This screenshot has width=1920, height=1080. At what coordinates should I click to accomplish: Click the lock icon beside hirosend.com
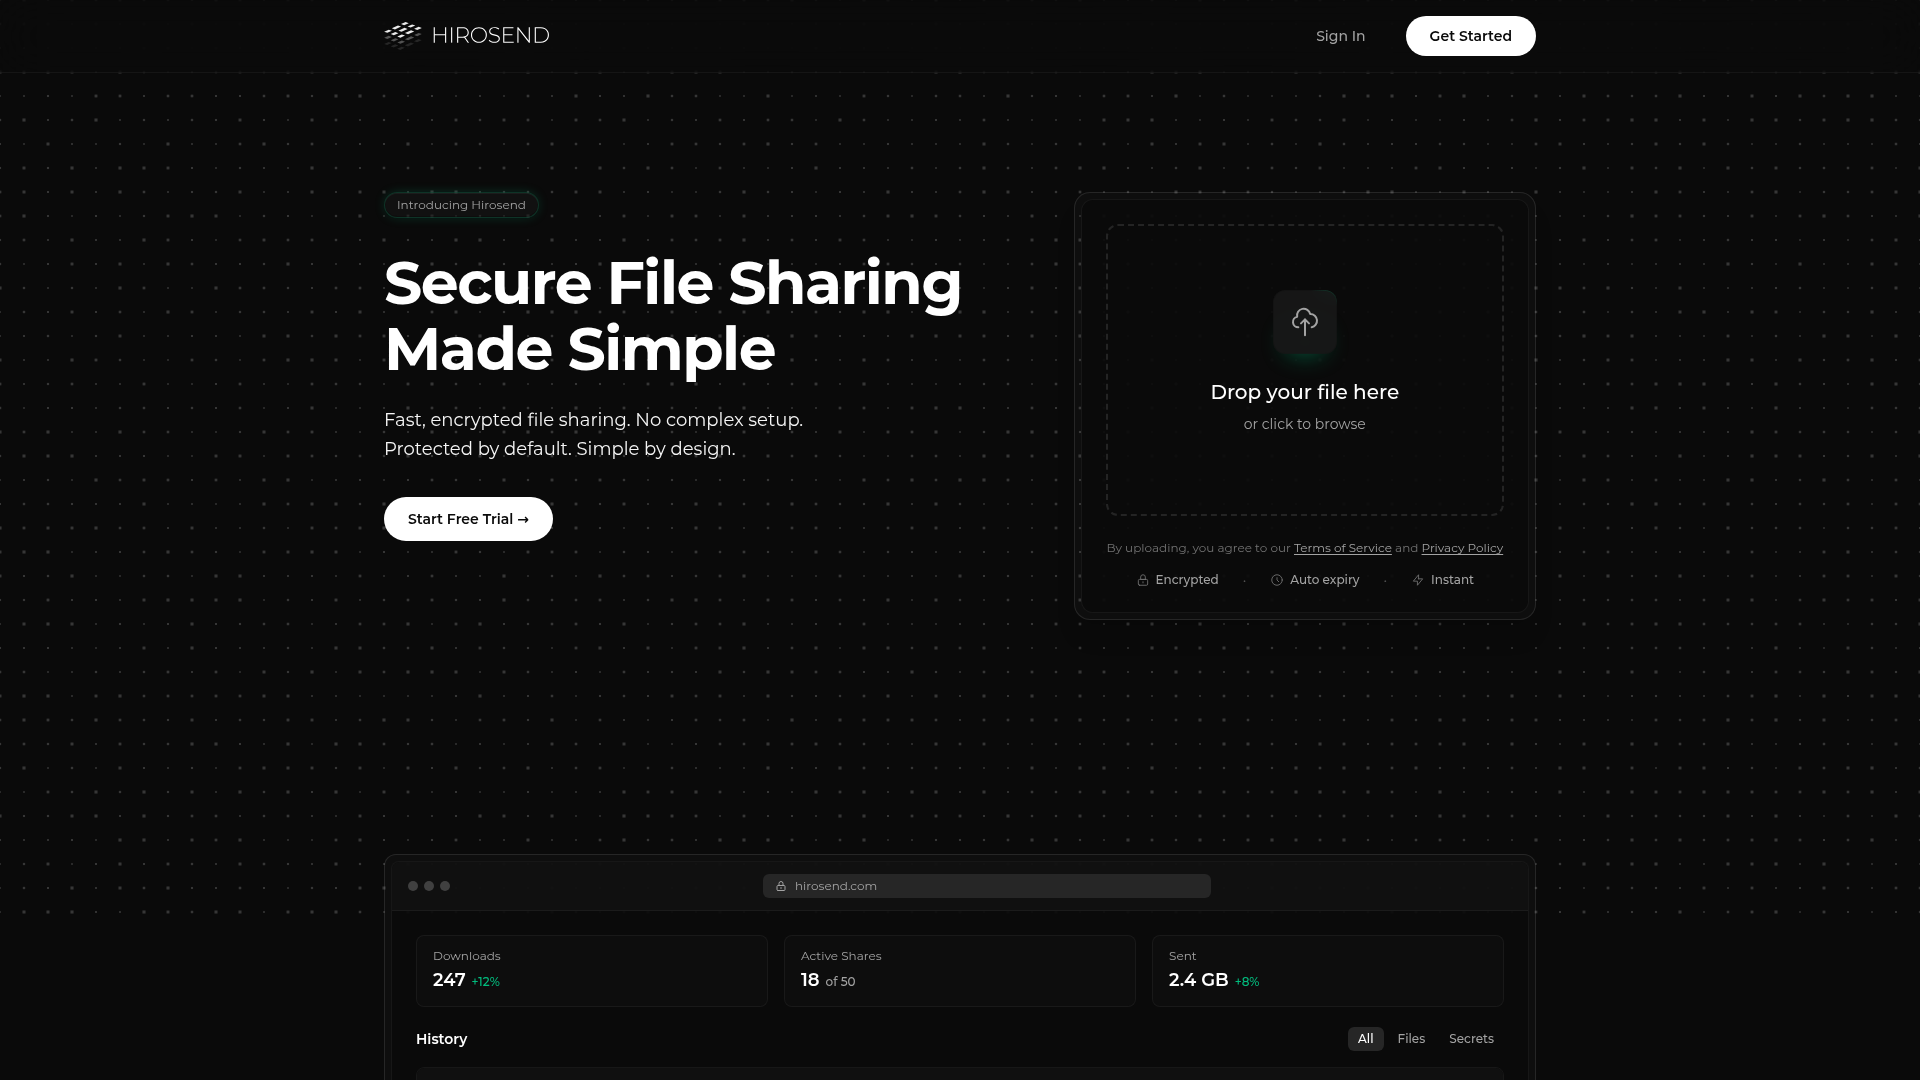[x=781, y=885]
